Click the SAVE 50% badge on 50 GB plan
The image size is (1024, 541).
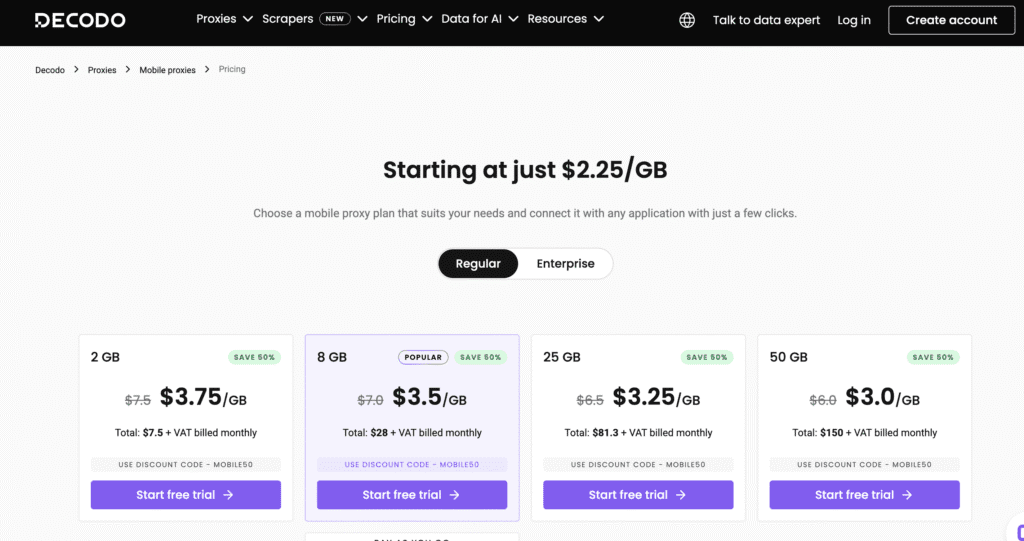coord(934,357)
